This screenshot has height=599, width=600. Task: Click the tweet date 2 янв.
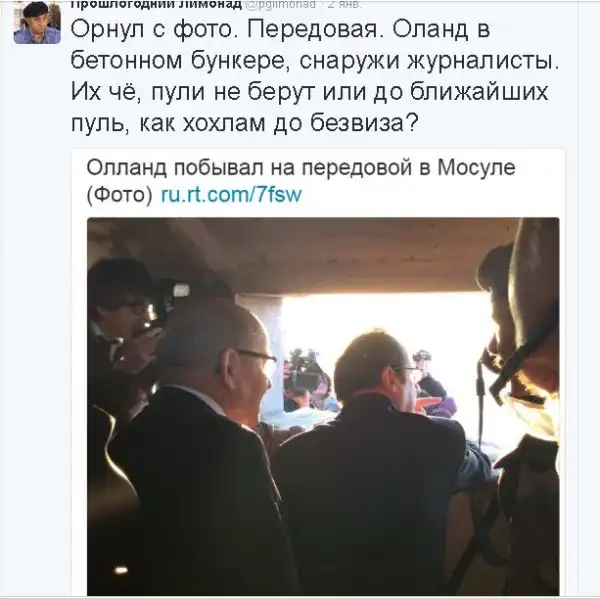point(343,4)
